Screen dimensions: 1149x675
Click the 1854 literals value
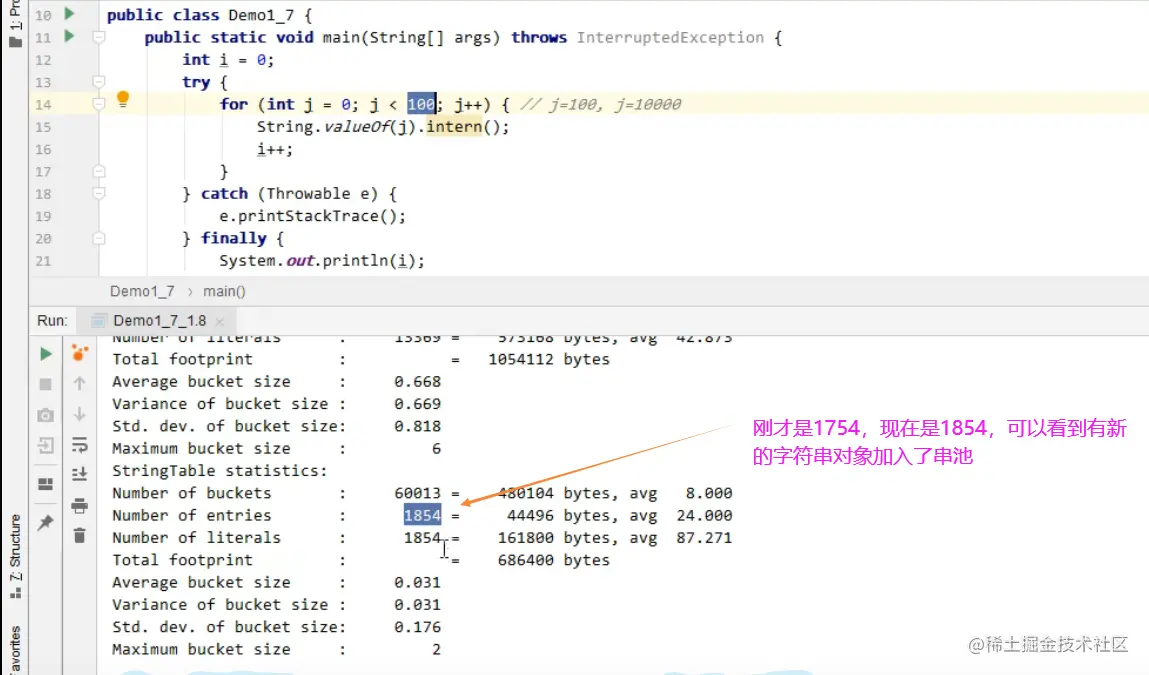pyautogui.click(x=422, y=537)
